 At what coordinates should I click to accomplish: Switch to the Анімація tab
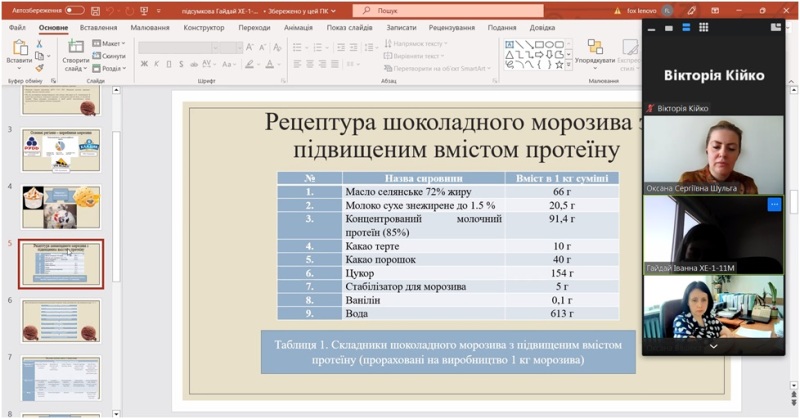tap(298, 28)
